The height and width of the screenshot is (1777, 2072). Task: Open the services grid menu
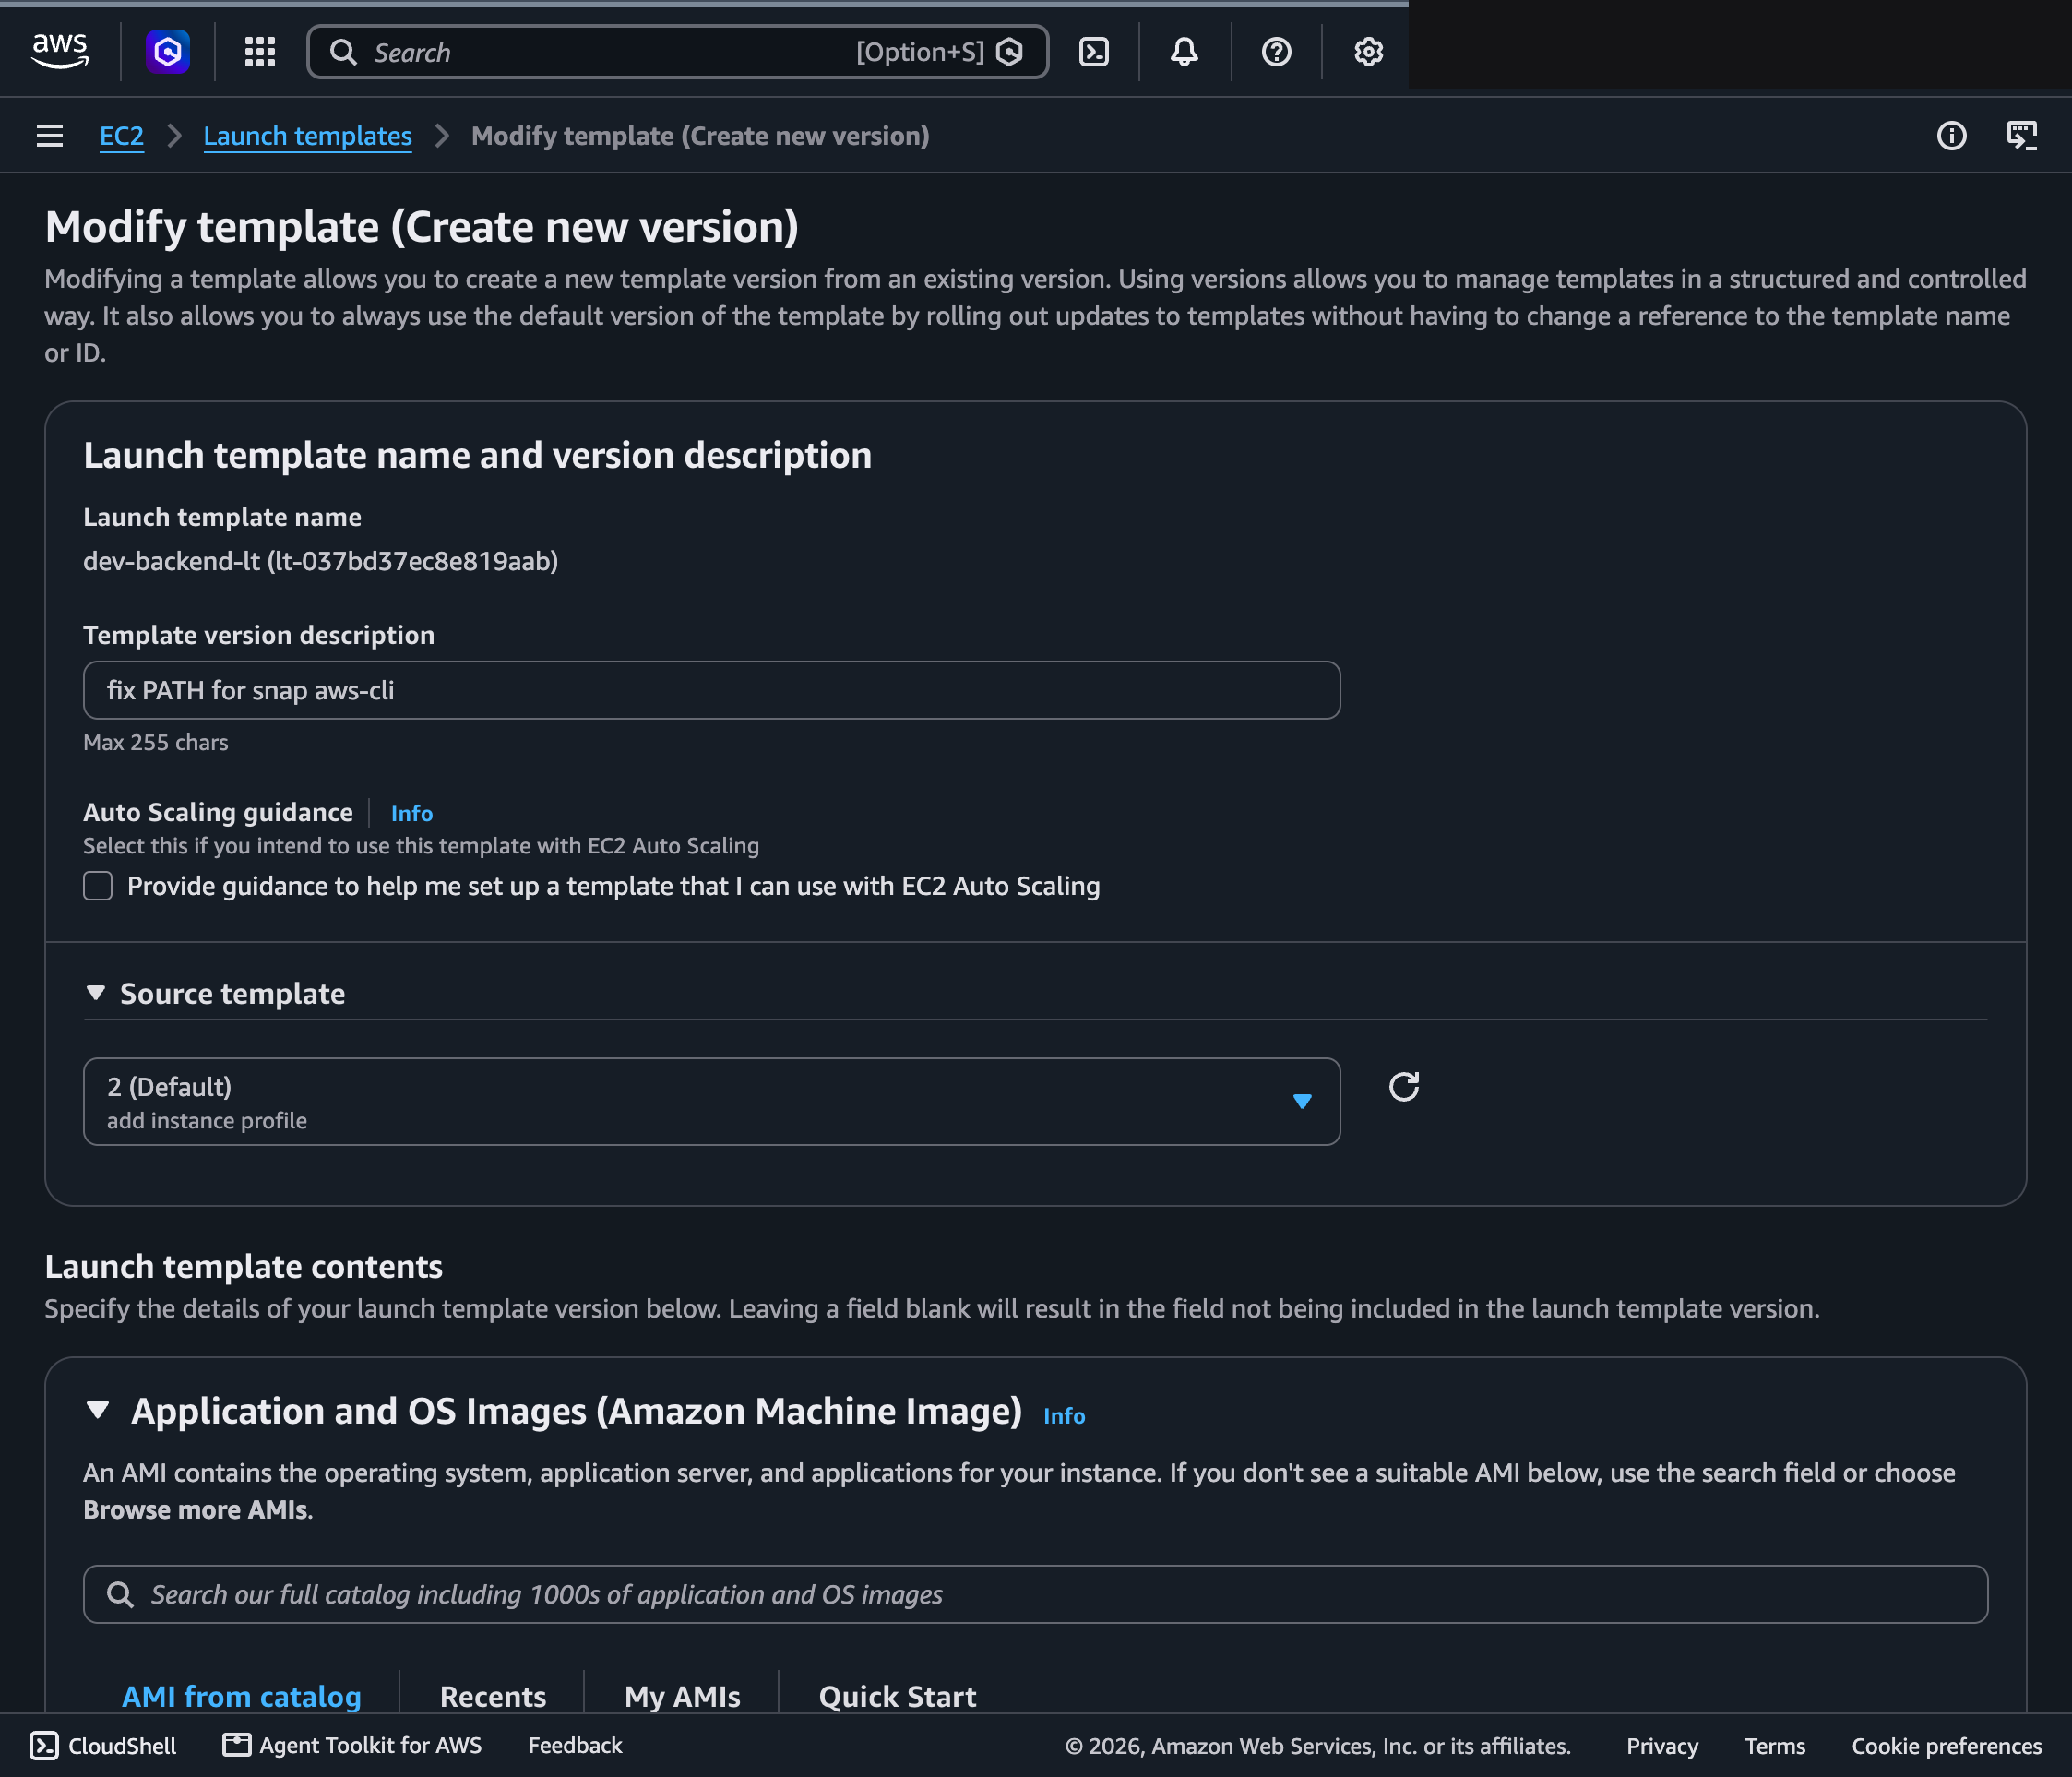click(260, 52)
